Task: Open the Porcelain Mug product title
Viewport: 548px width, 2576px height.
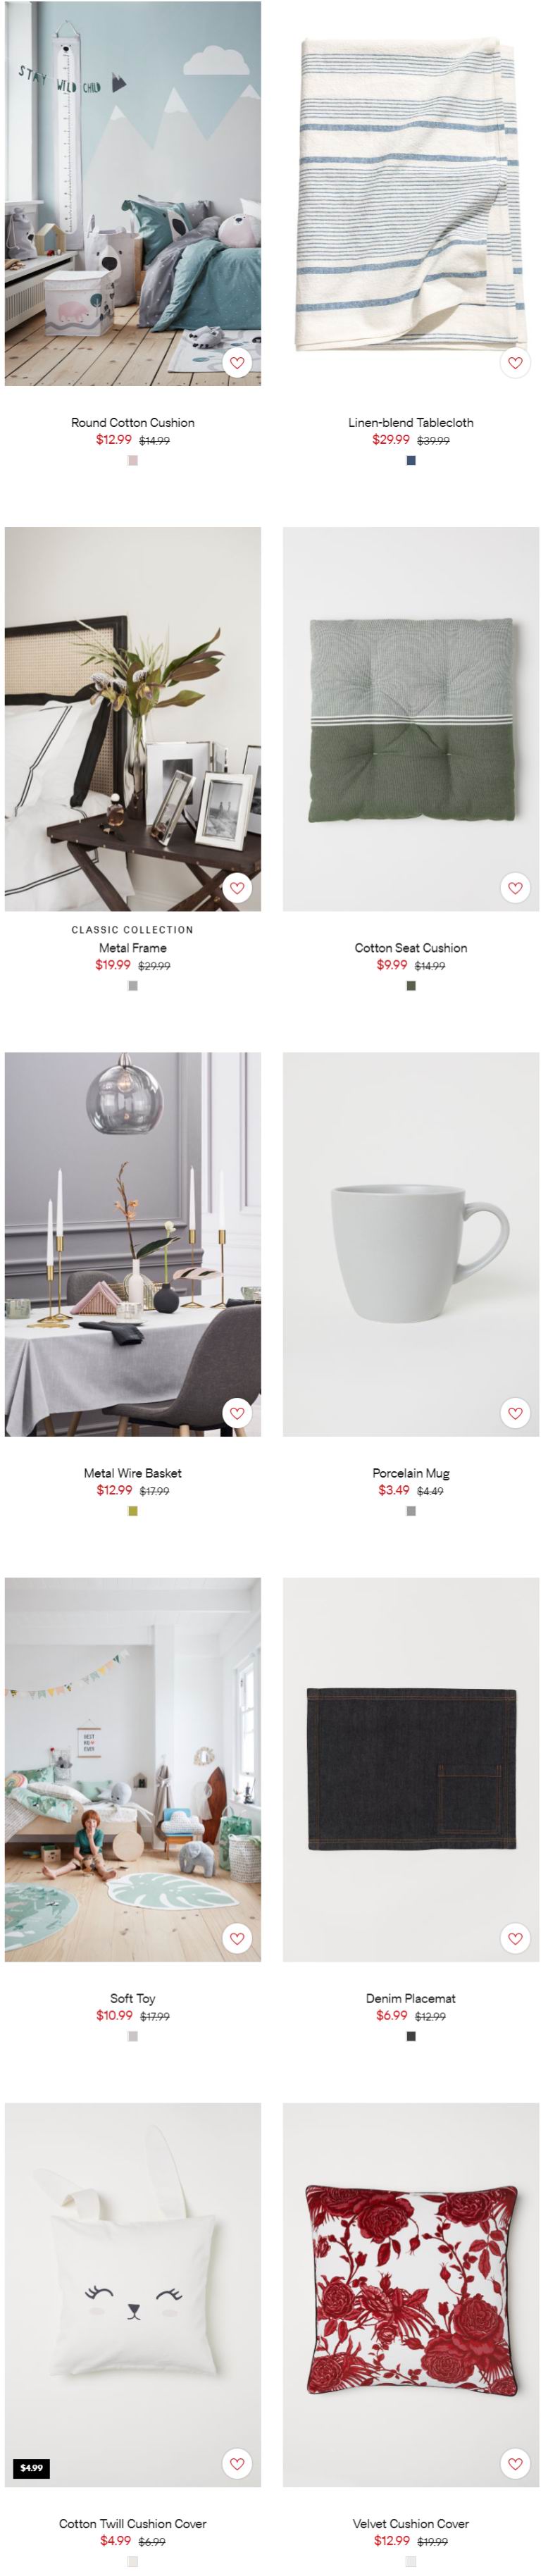Action: pyautogui.click(x=411, y=1473)
